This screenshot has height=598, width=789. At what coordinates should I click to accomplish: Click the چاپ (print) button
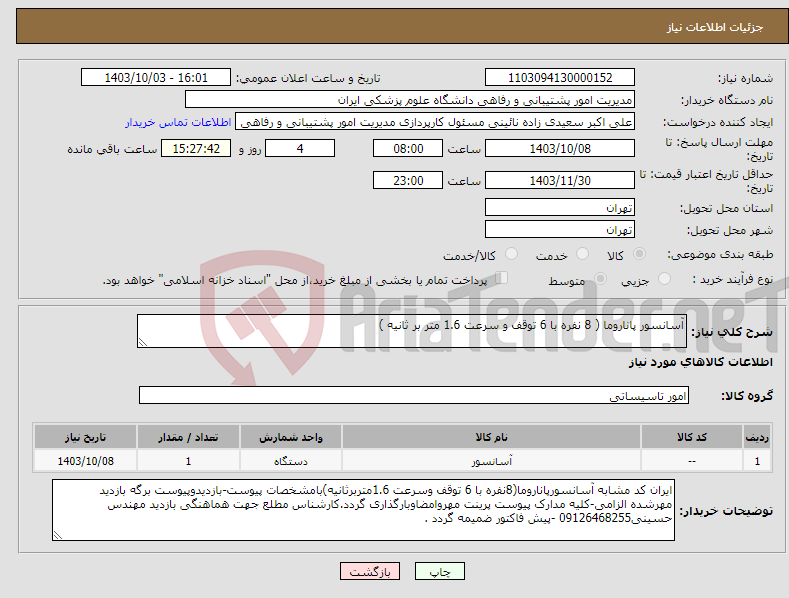click(439, 572)
